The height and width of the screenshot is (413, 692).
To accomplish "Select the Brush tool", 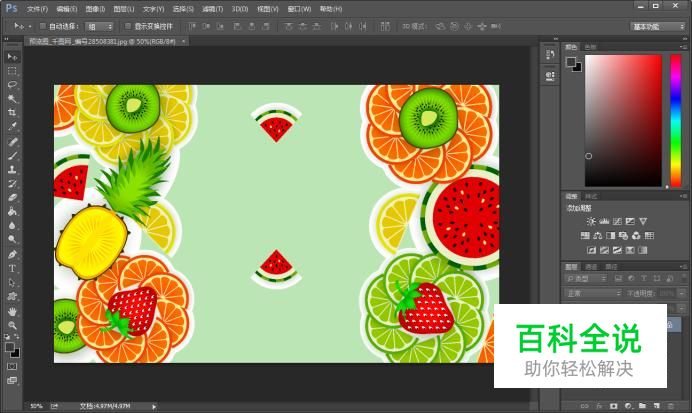I will (12, 155).
